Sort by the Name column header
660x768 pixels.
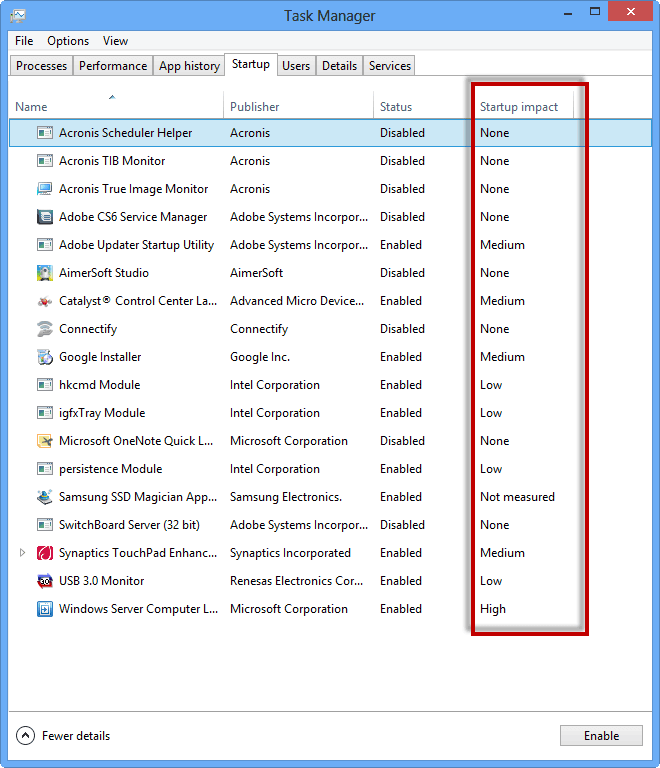116,105
